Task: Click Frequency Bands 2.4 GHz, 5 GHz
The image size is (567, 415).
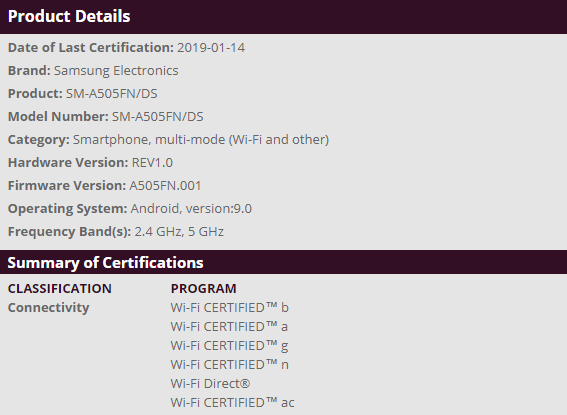Action: 179,232
